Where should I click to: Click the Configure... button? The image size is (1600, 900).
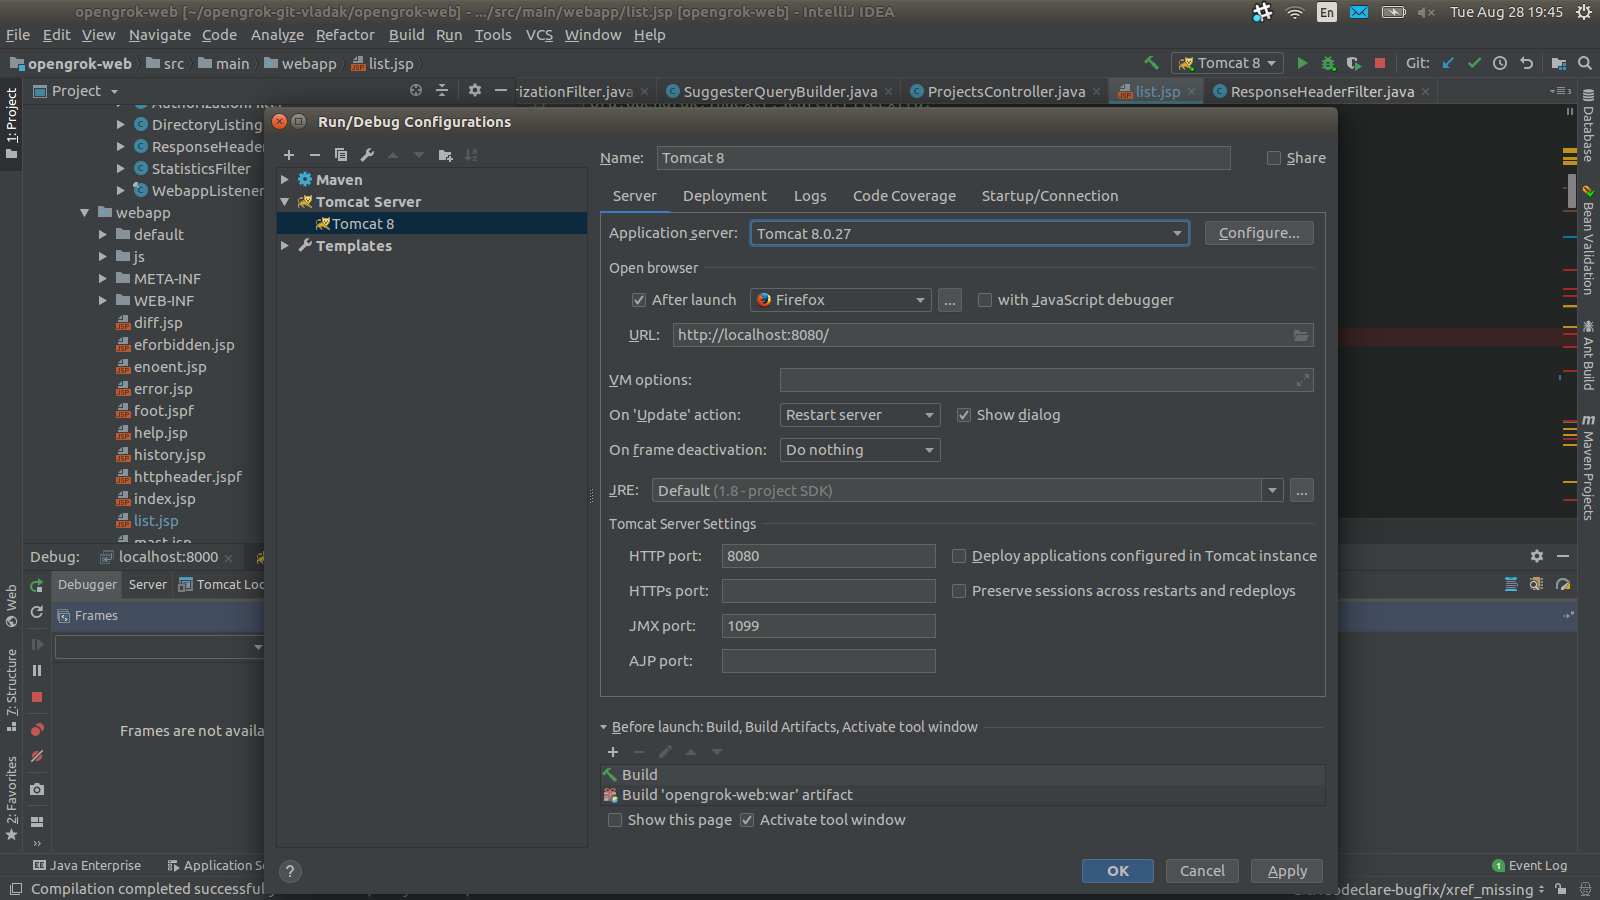pos(1259,233)
